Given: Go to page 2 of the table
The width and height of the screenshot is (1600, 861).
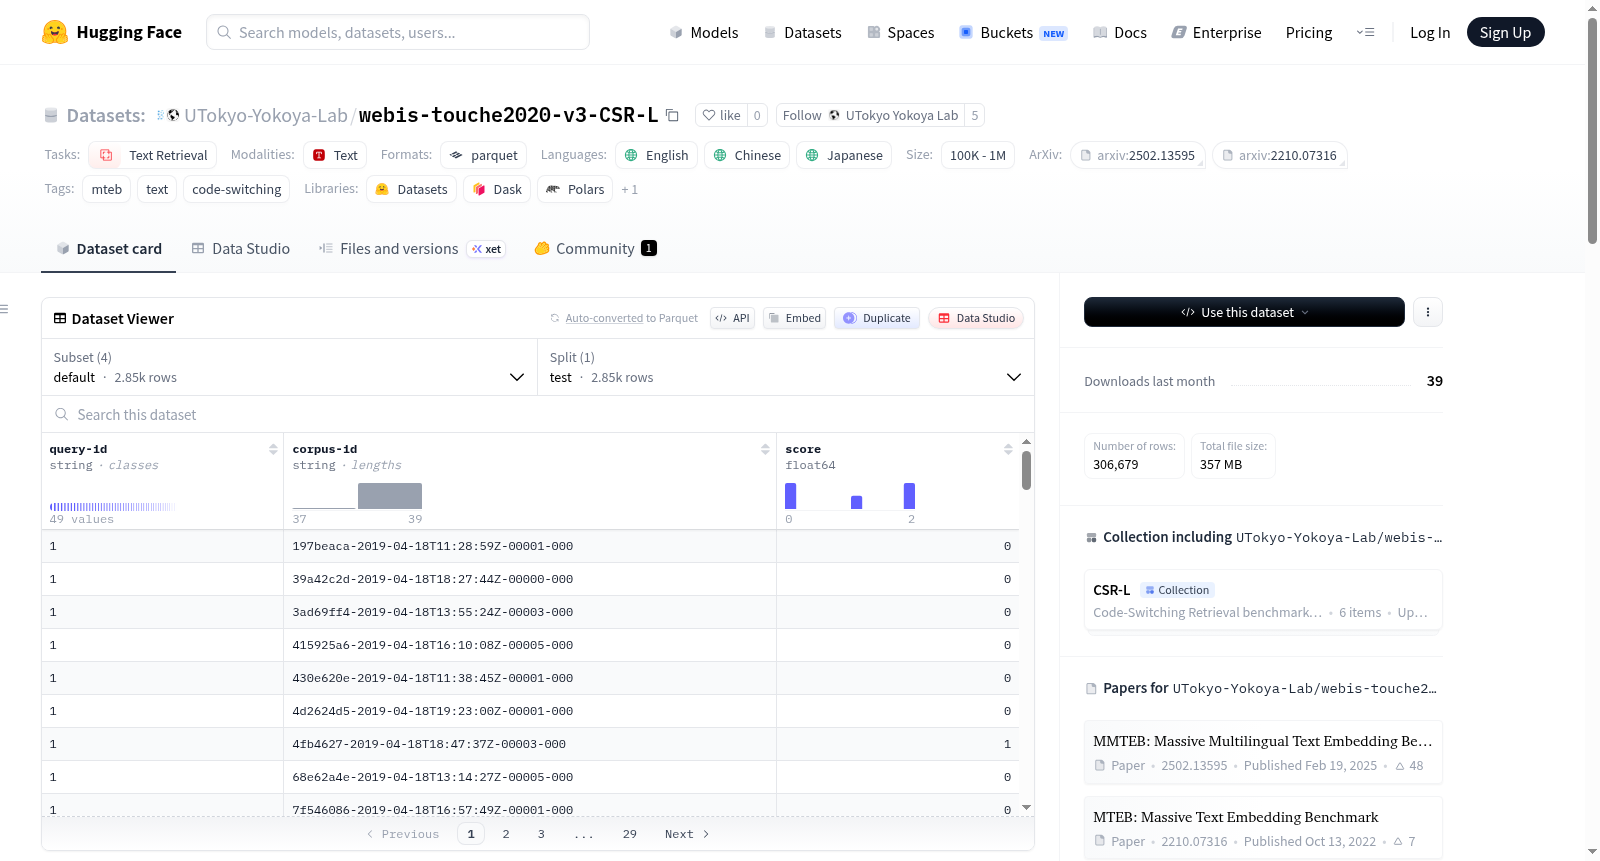Looking at the screenshot, I should point(506,834).
